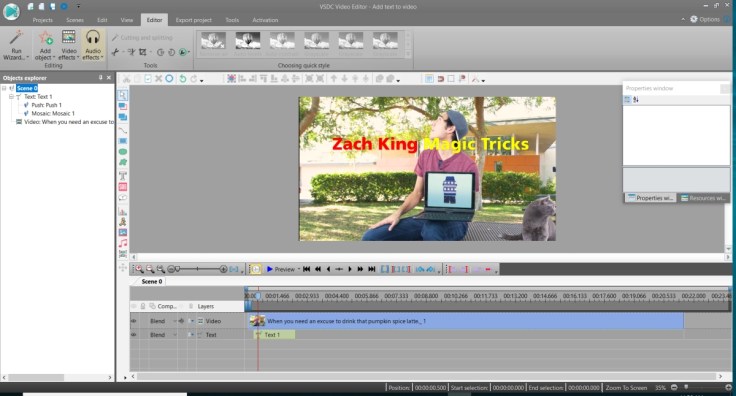Select the Mosaic: Mosaic 1 effect item
Screen dimensions: 736x396
coord(53,114)
